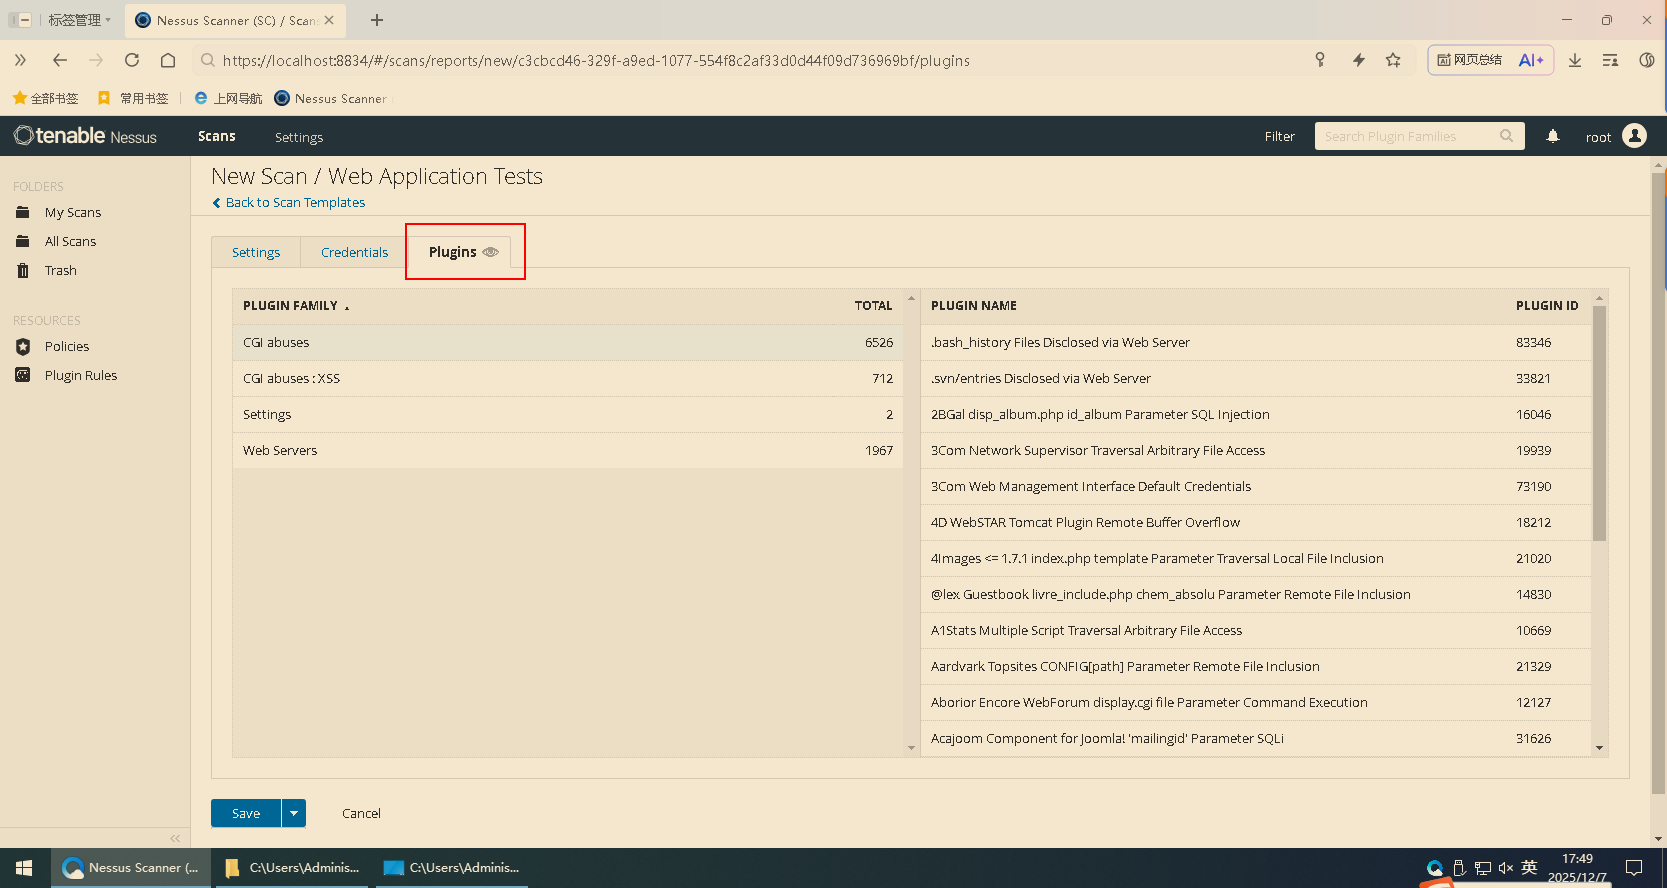Open the Windows Start menu
The image size is (1667, 888).
25,868
